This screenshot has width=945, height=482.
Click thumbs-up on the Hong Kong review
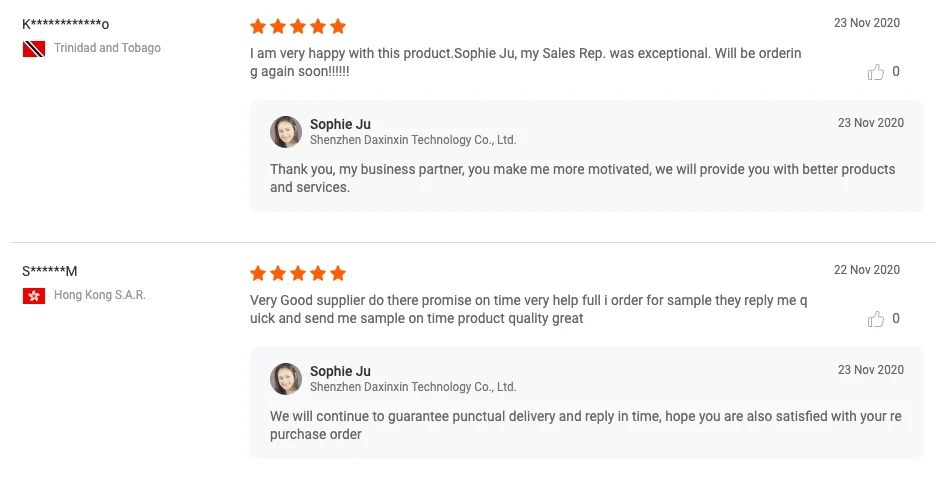click(x=876, y=319)
